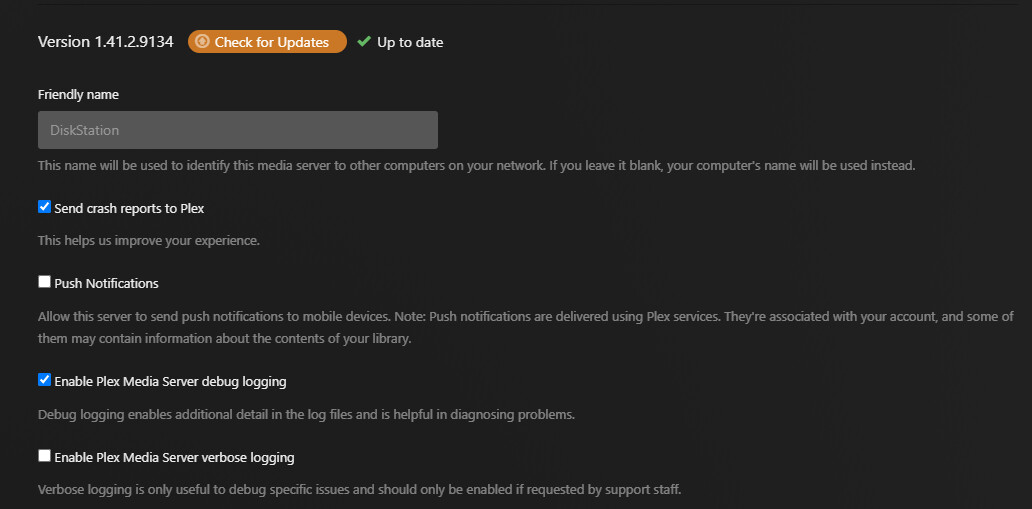Click the Push Notifications label text

106,283
